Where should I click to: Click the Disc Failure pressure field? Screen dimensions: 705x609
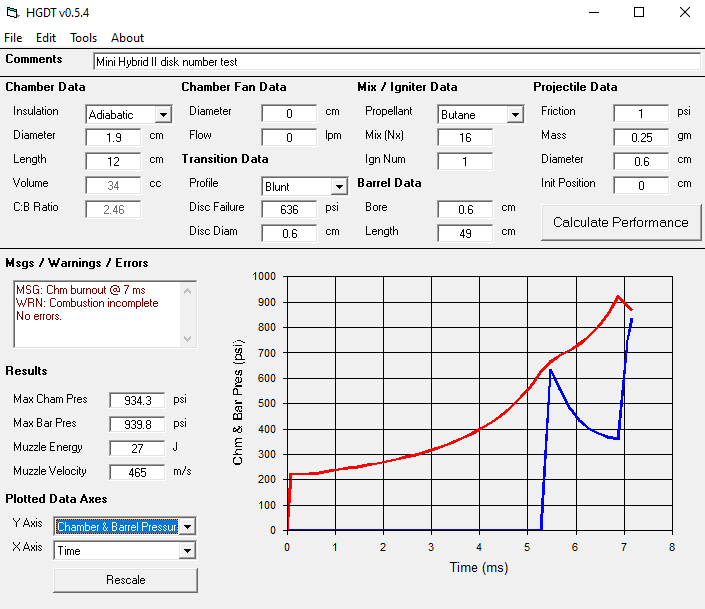[289, 209]
